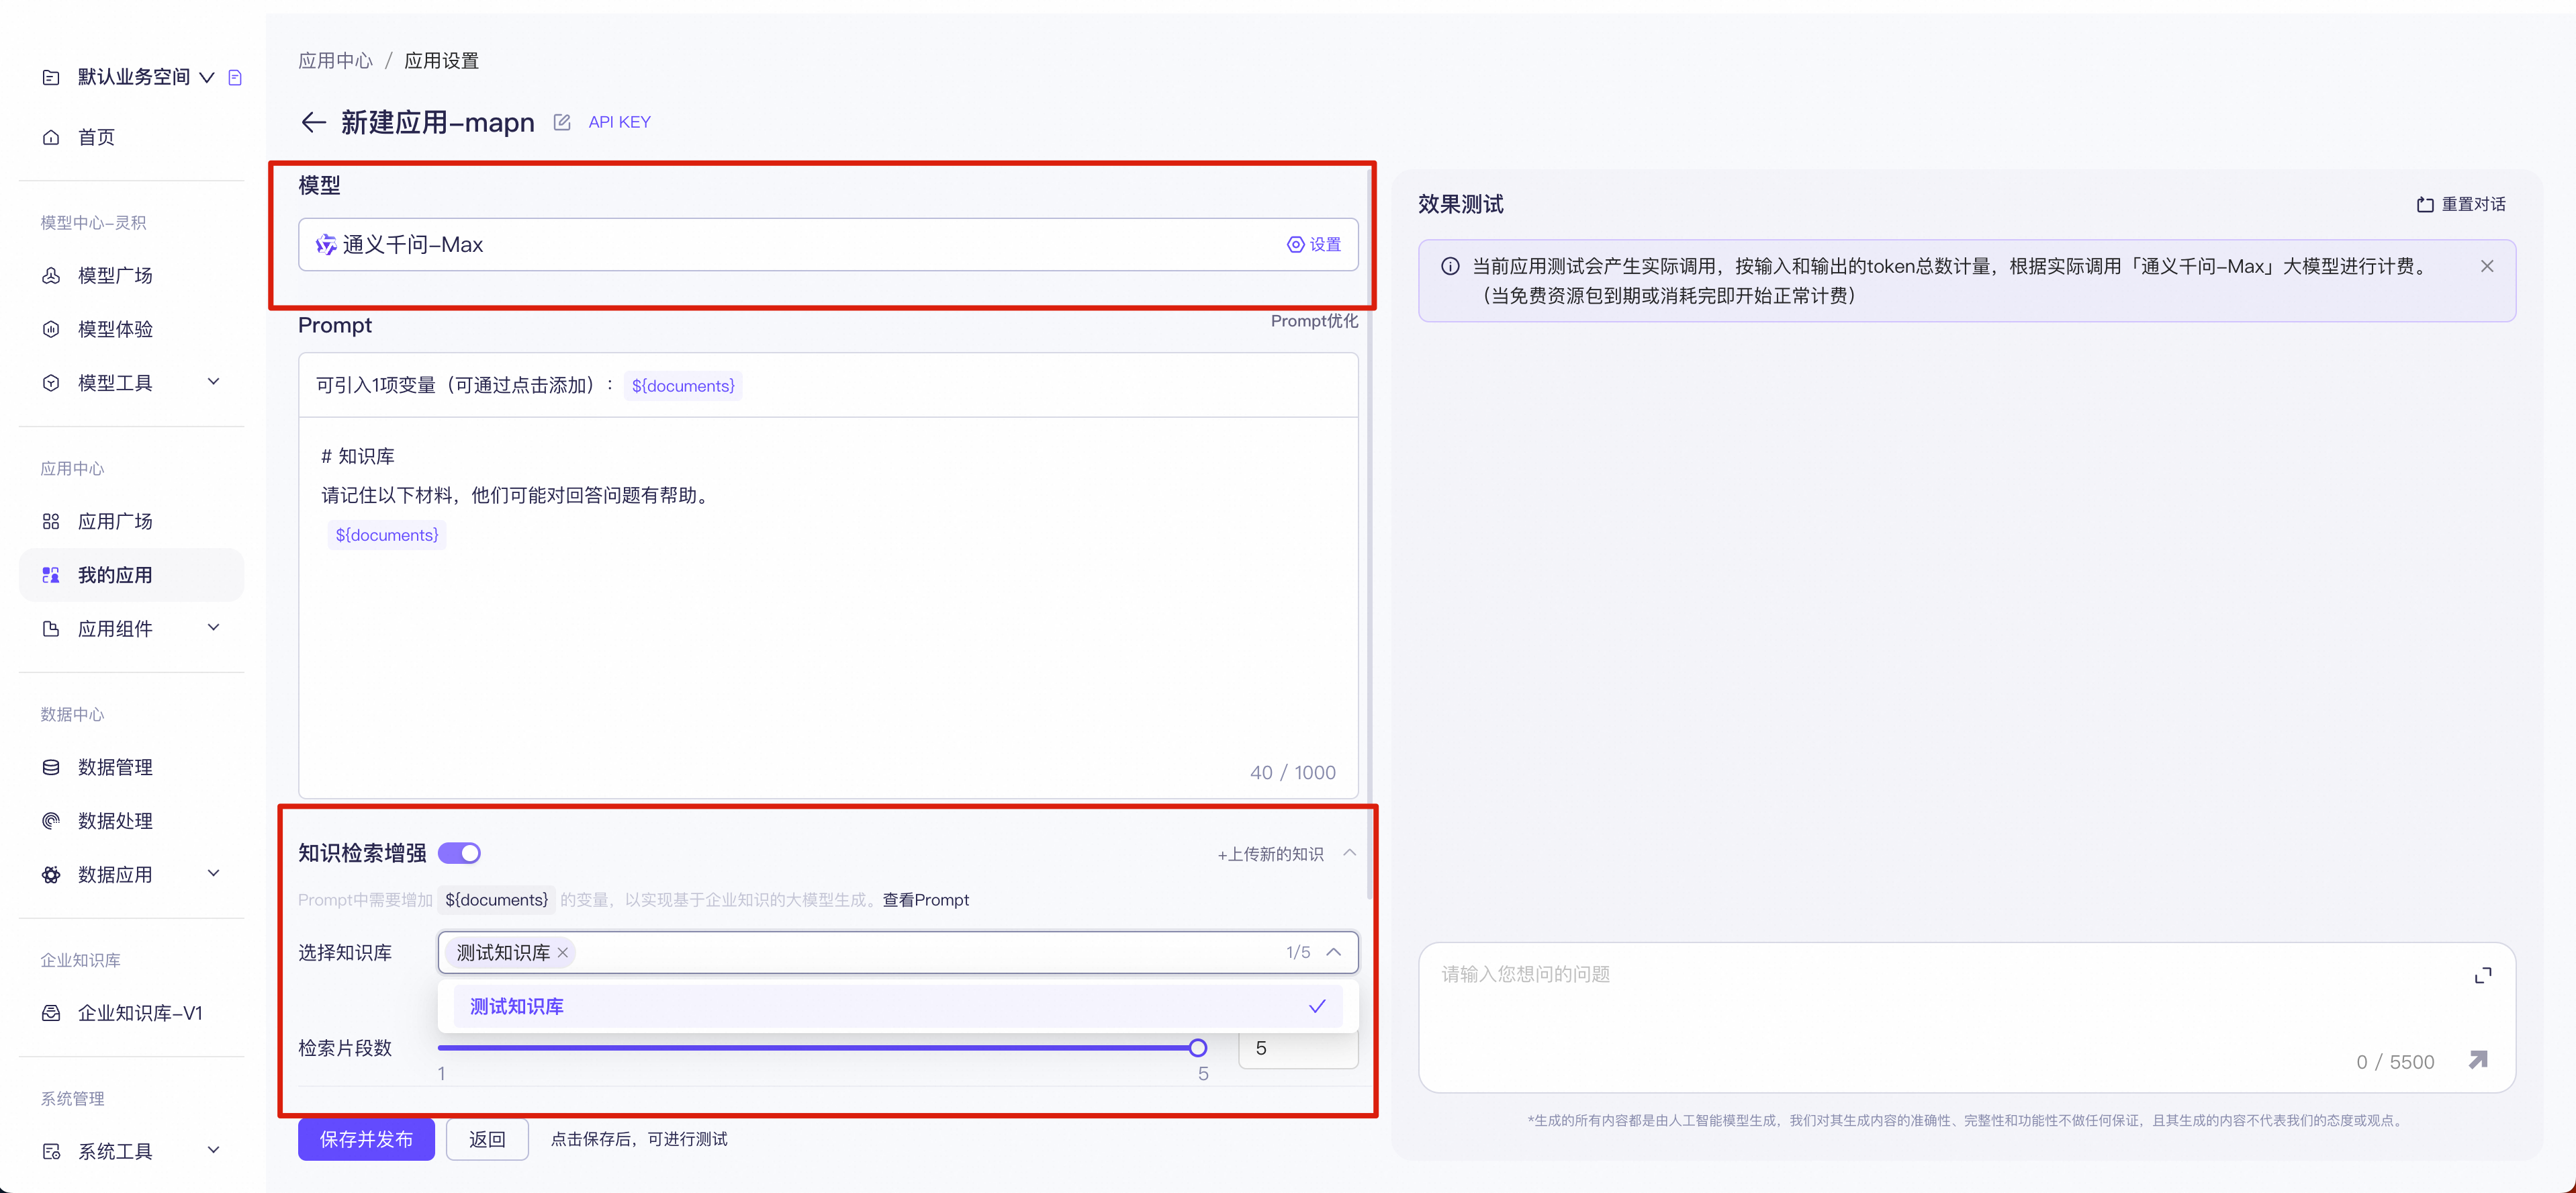Open 默认业务空间 workspace dropdown
This screenshot has width=2576, height=1193.
207,77
